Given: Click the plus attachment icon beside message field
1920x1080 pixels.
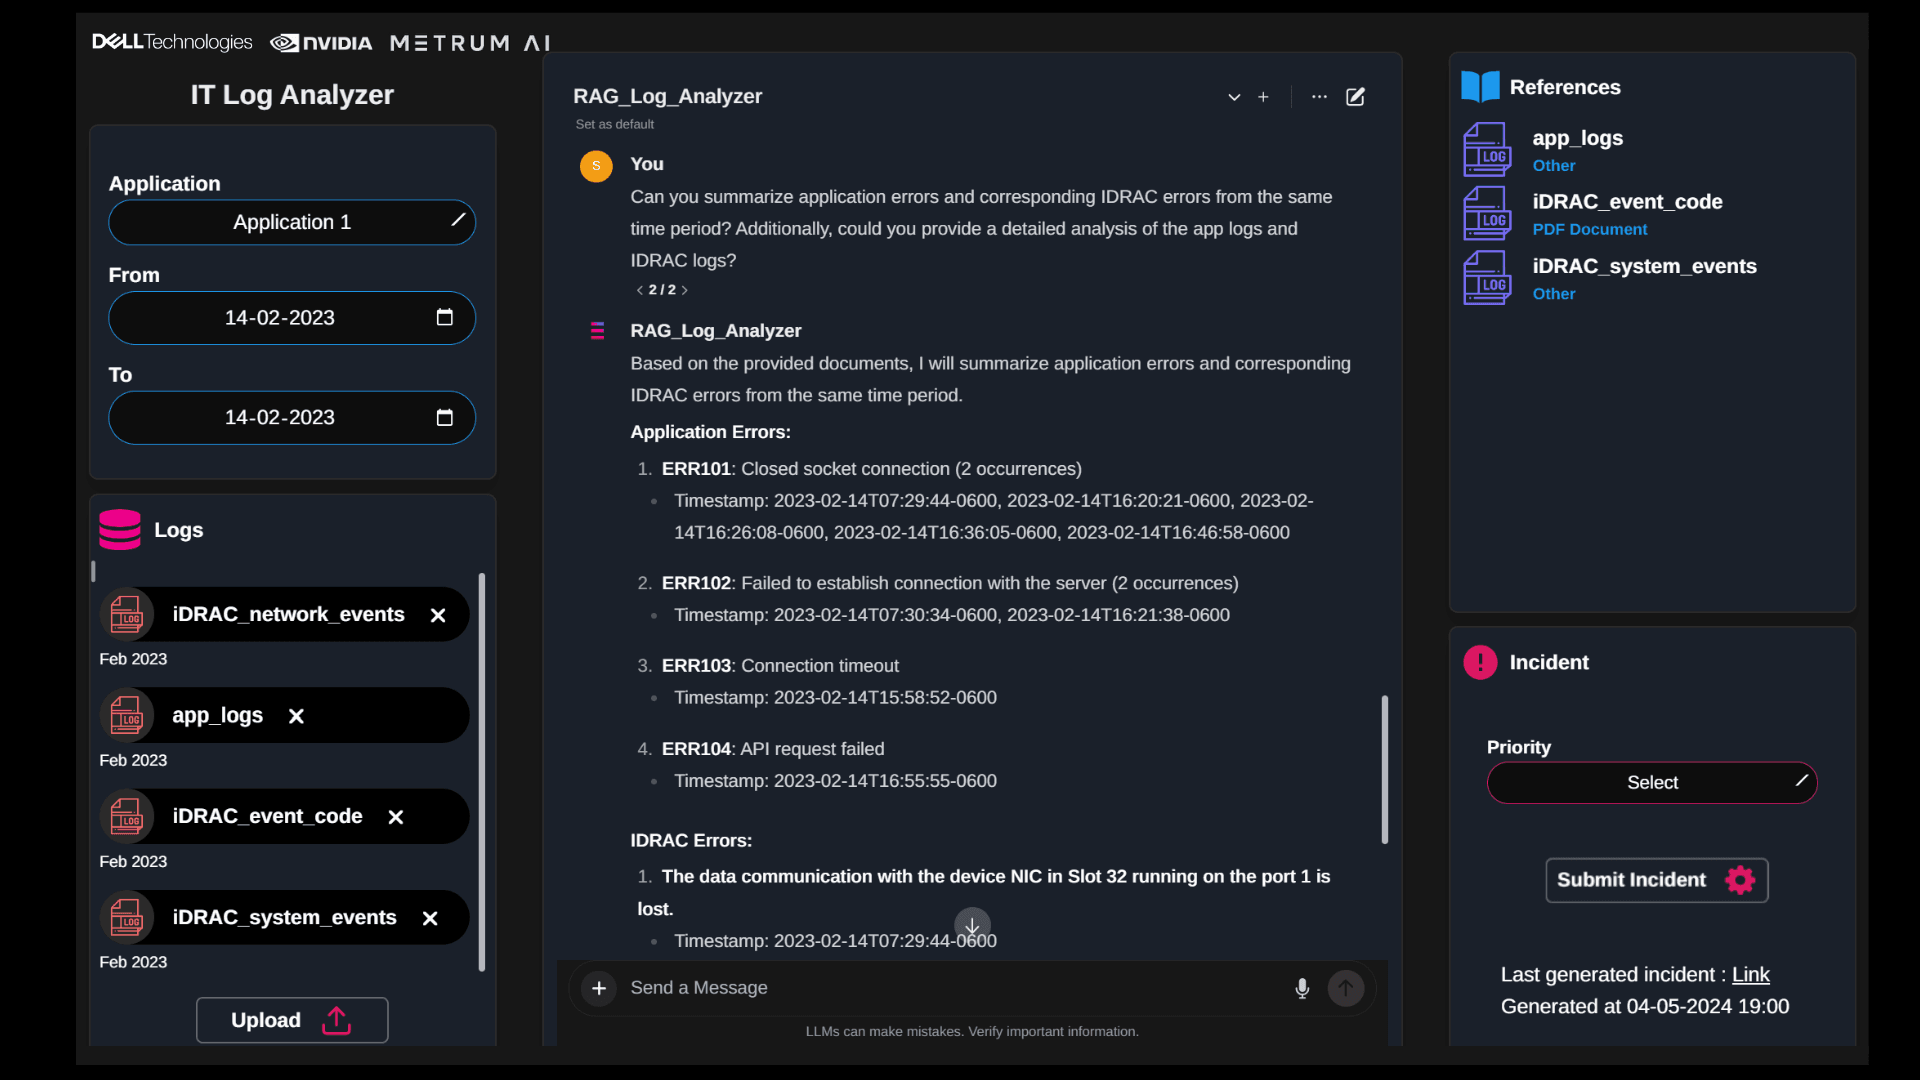Looking at the screenshot, I should point(599,988).
